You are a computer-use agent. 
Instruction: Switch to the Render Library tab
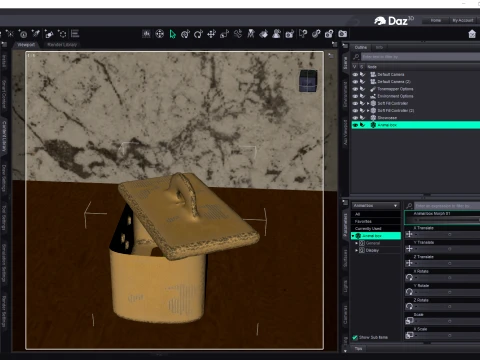tap(62, 45)
